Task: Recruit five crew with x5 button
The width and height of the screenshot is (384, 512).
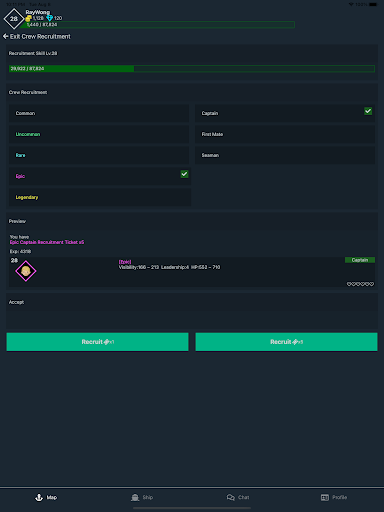Action: tap(286, 342)
